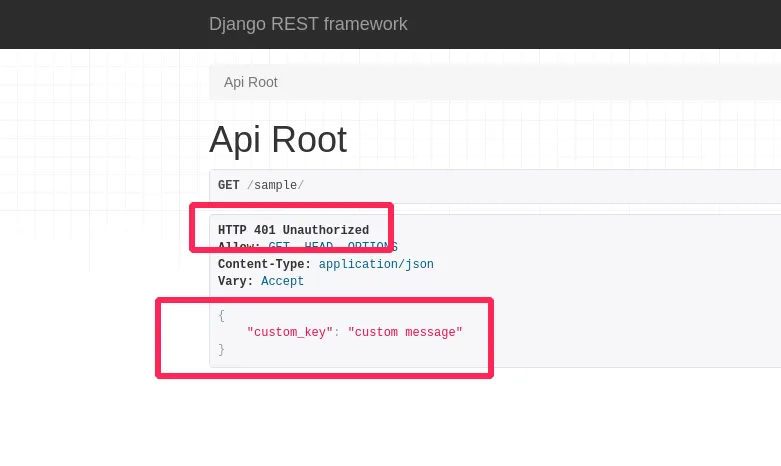Open the Django REST framework brand link
This screenshot has width=781, height=466.
(x=308, y=24)
